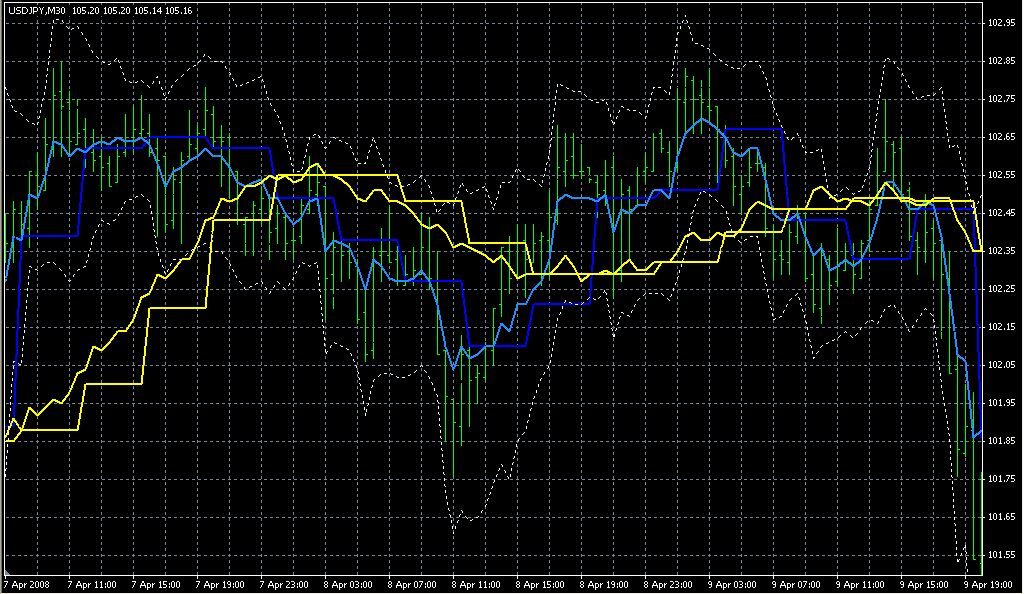This screenshot has height=594, width=1024.
Task: Click the 8 Apr 11:00 time marker
Action: pyautogui.click(x=478, y=583)
